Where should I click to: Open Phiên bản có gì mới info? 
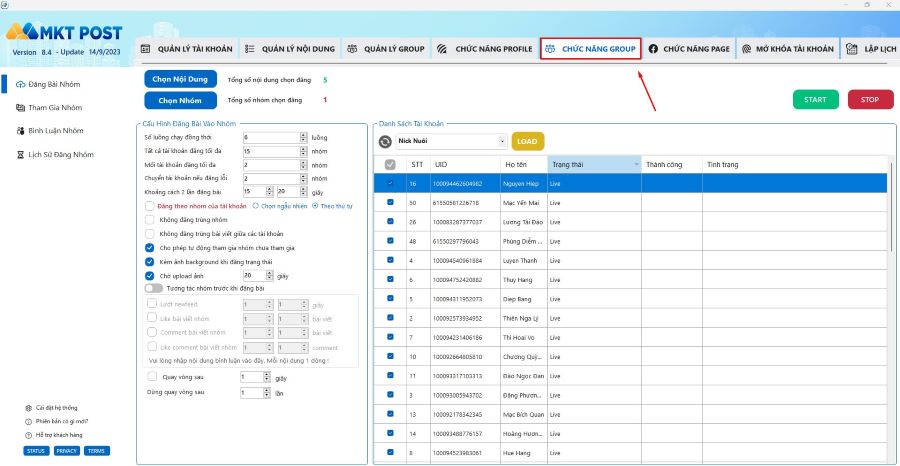point(56,421)
